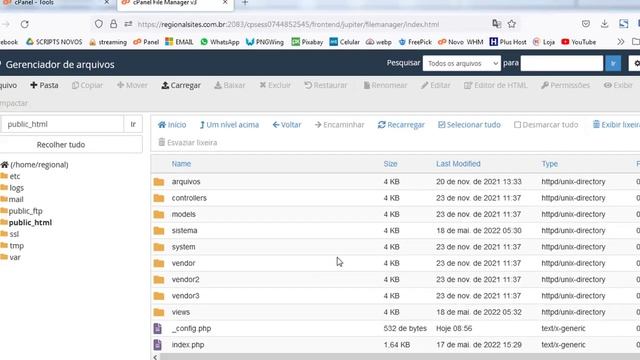This screenshot has width=640, height=360.
Task: Click the Ir button beside path
Action: pos(133,124)
